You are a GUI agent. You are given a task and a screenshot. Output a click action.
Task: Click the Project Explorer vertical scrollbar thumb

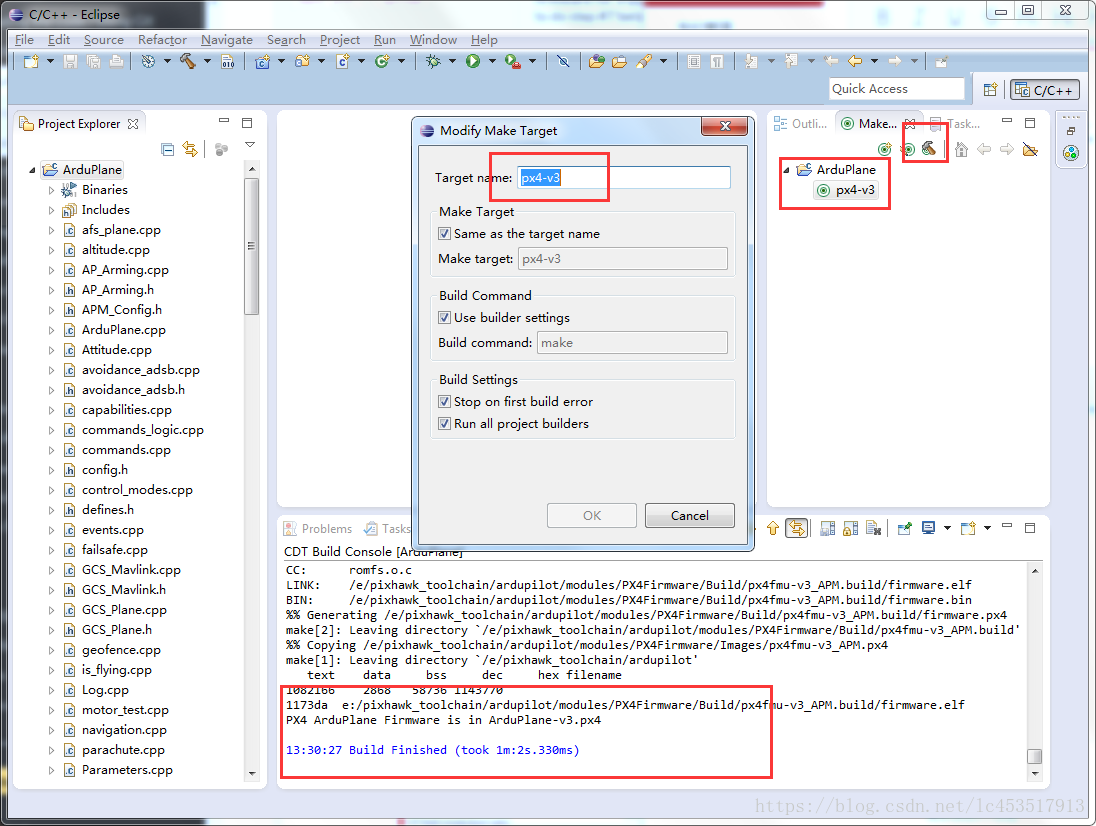[252, 246]
